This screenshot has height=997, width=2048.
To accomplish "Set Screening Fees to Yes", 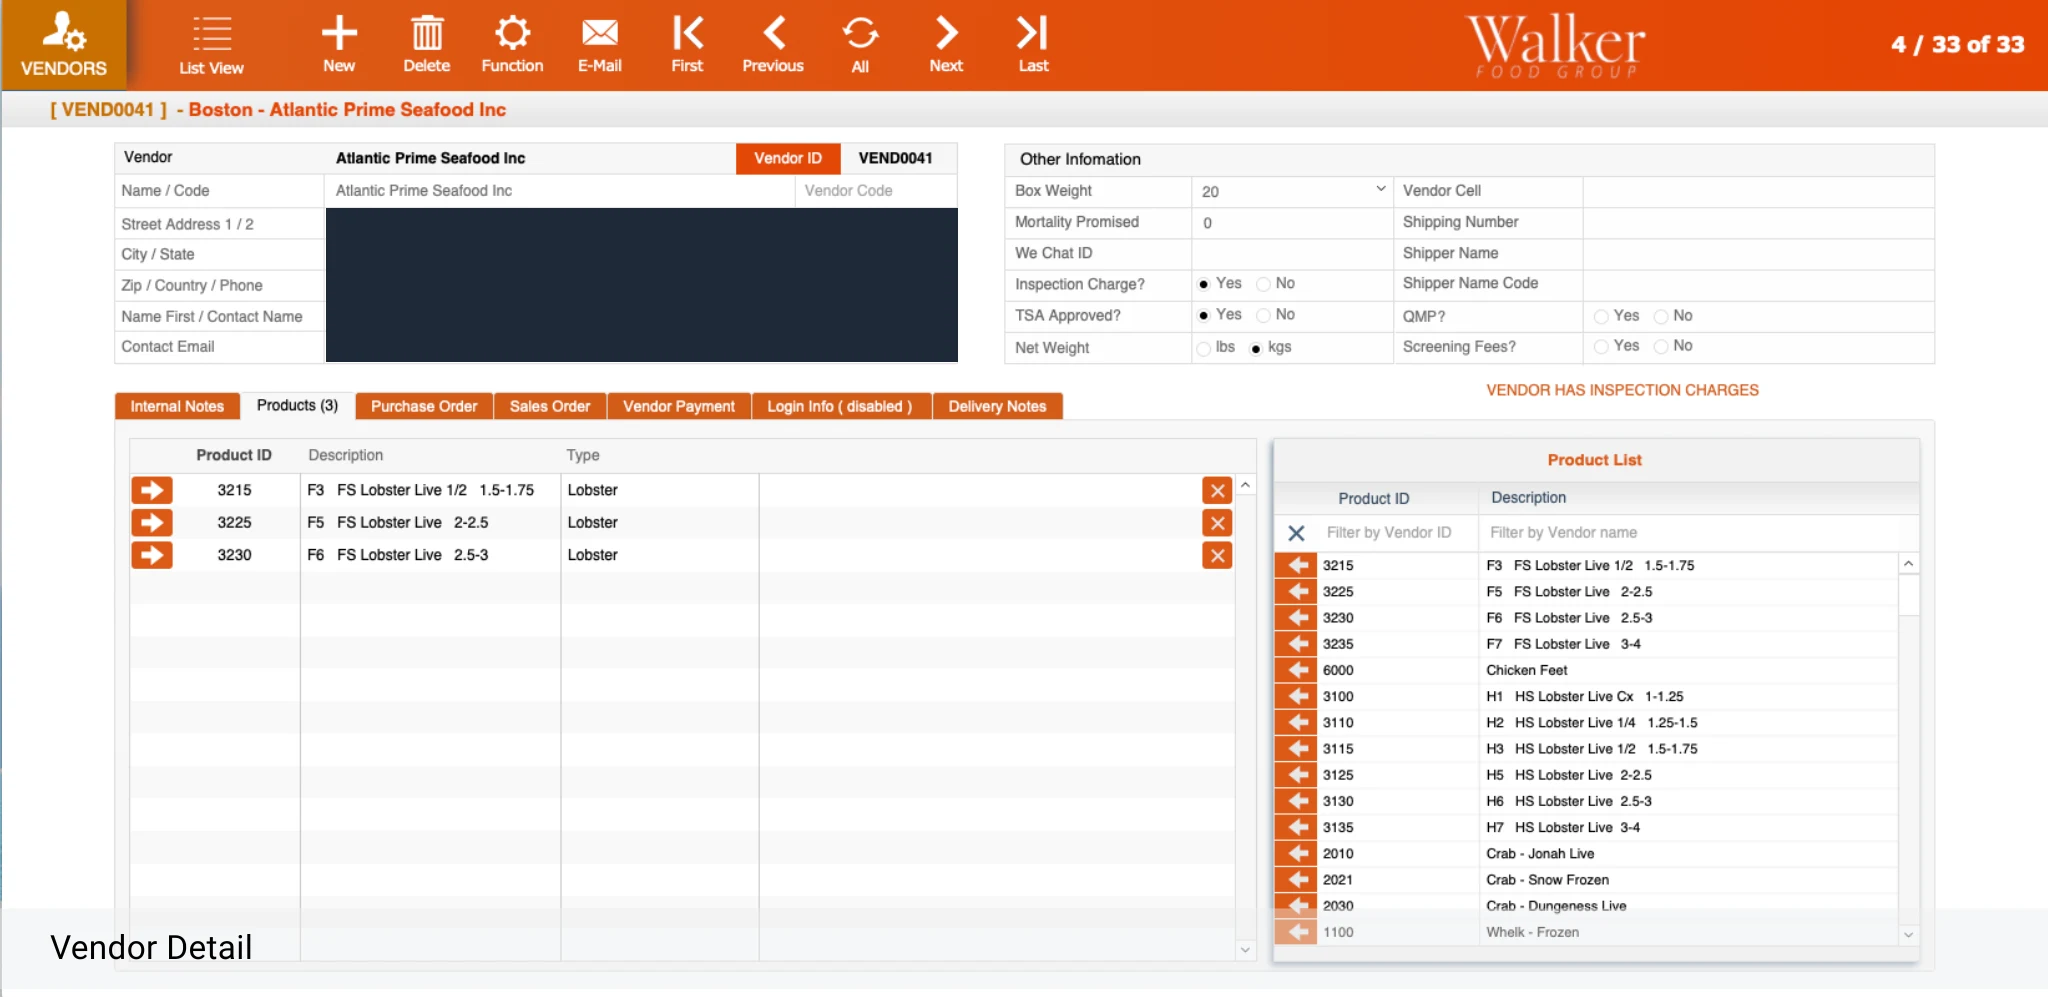I will tap(1601, 347).
